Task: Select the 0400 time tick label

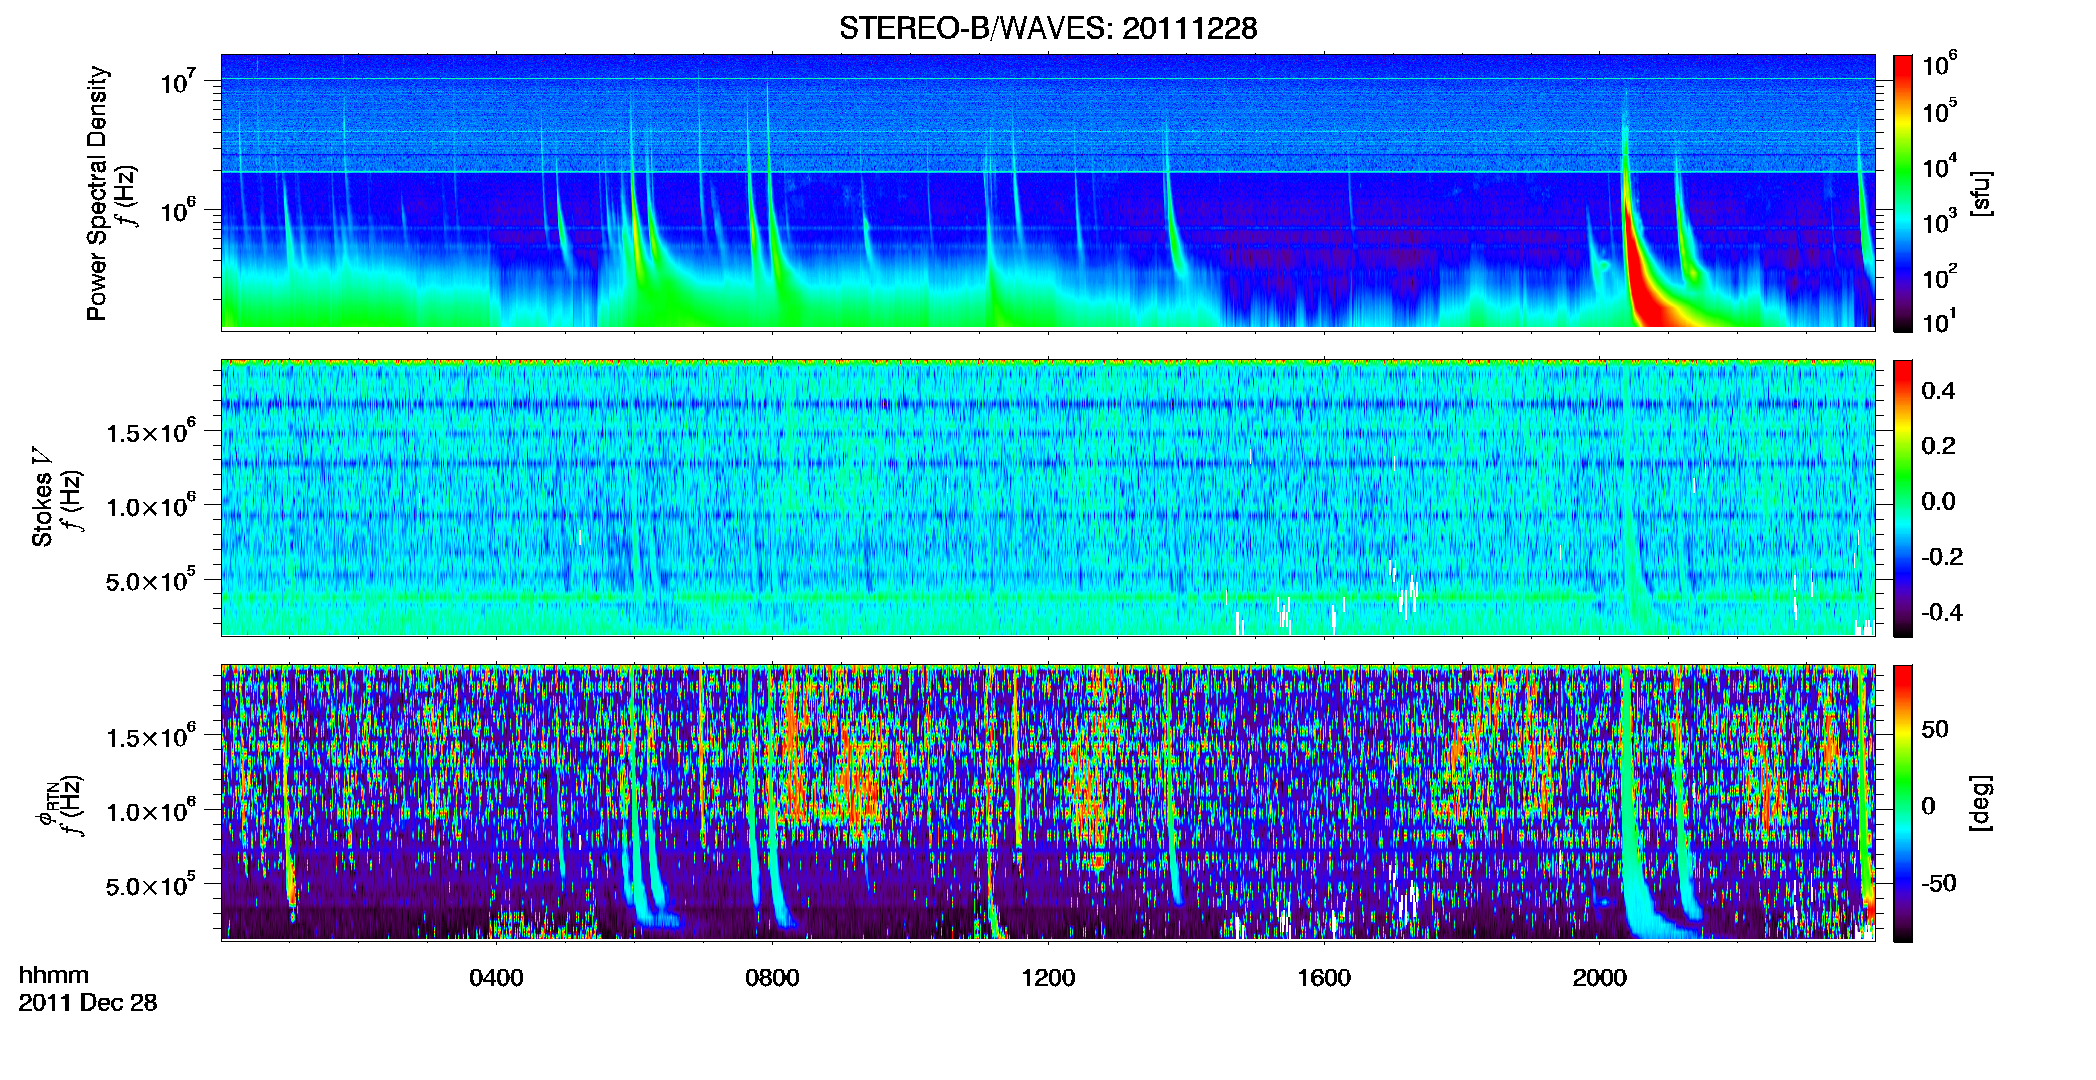Action: [496, 977]
